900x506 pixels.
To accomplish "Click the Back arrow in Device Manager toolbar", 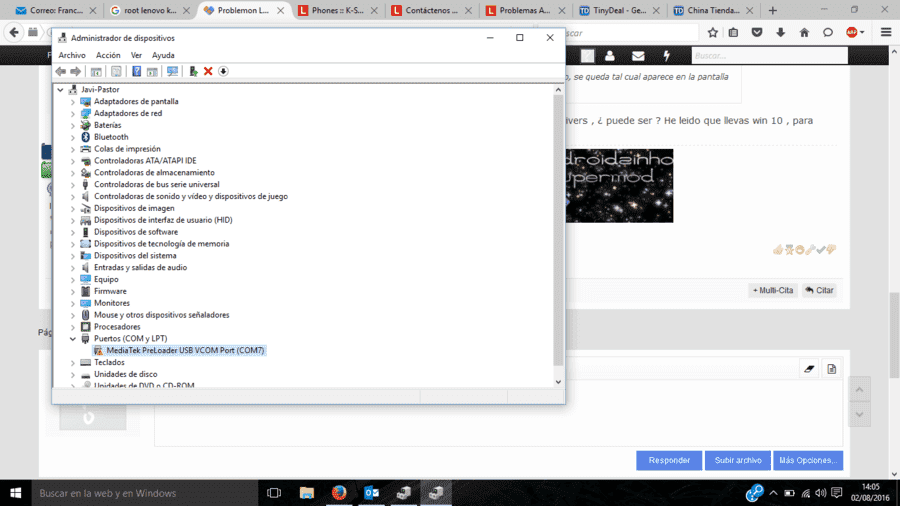I will (x=61, y=71).
